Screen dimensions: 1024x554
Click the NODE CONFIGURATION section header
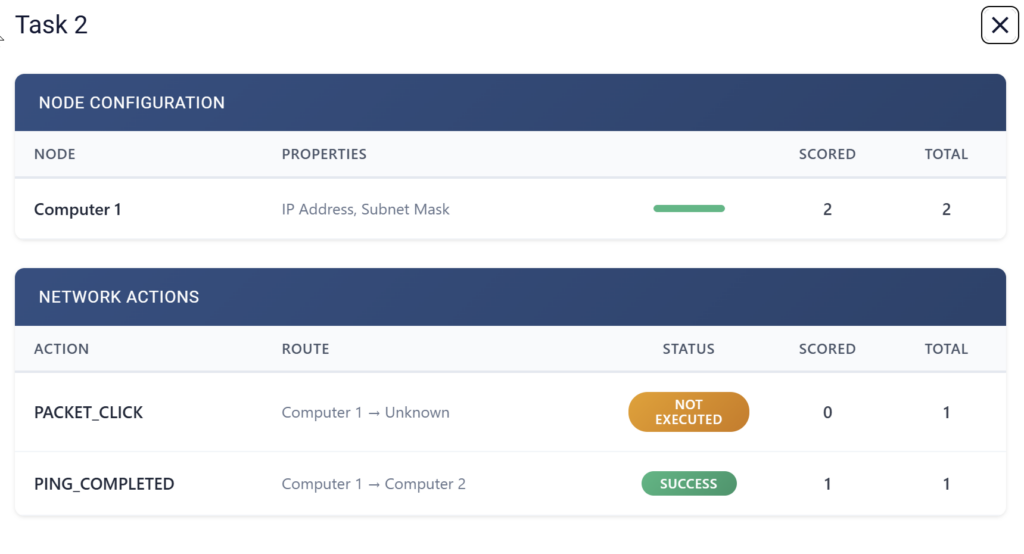pyautogui.click(x=132, y=102)
